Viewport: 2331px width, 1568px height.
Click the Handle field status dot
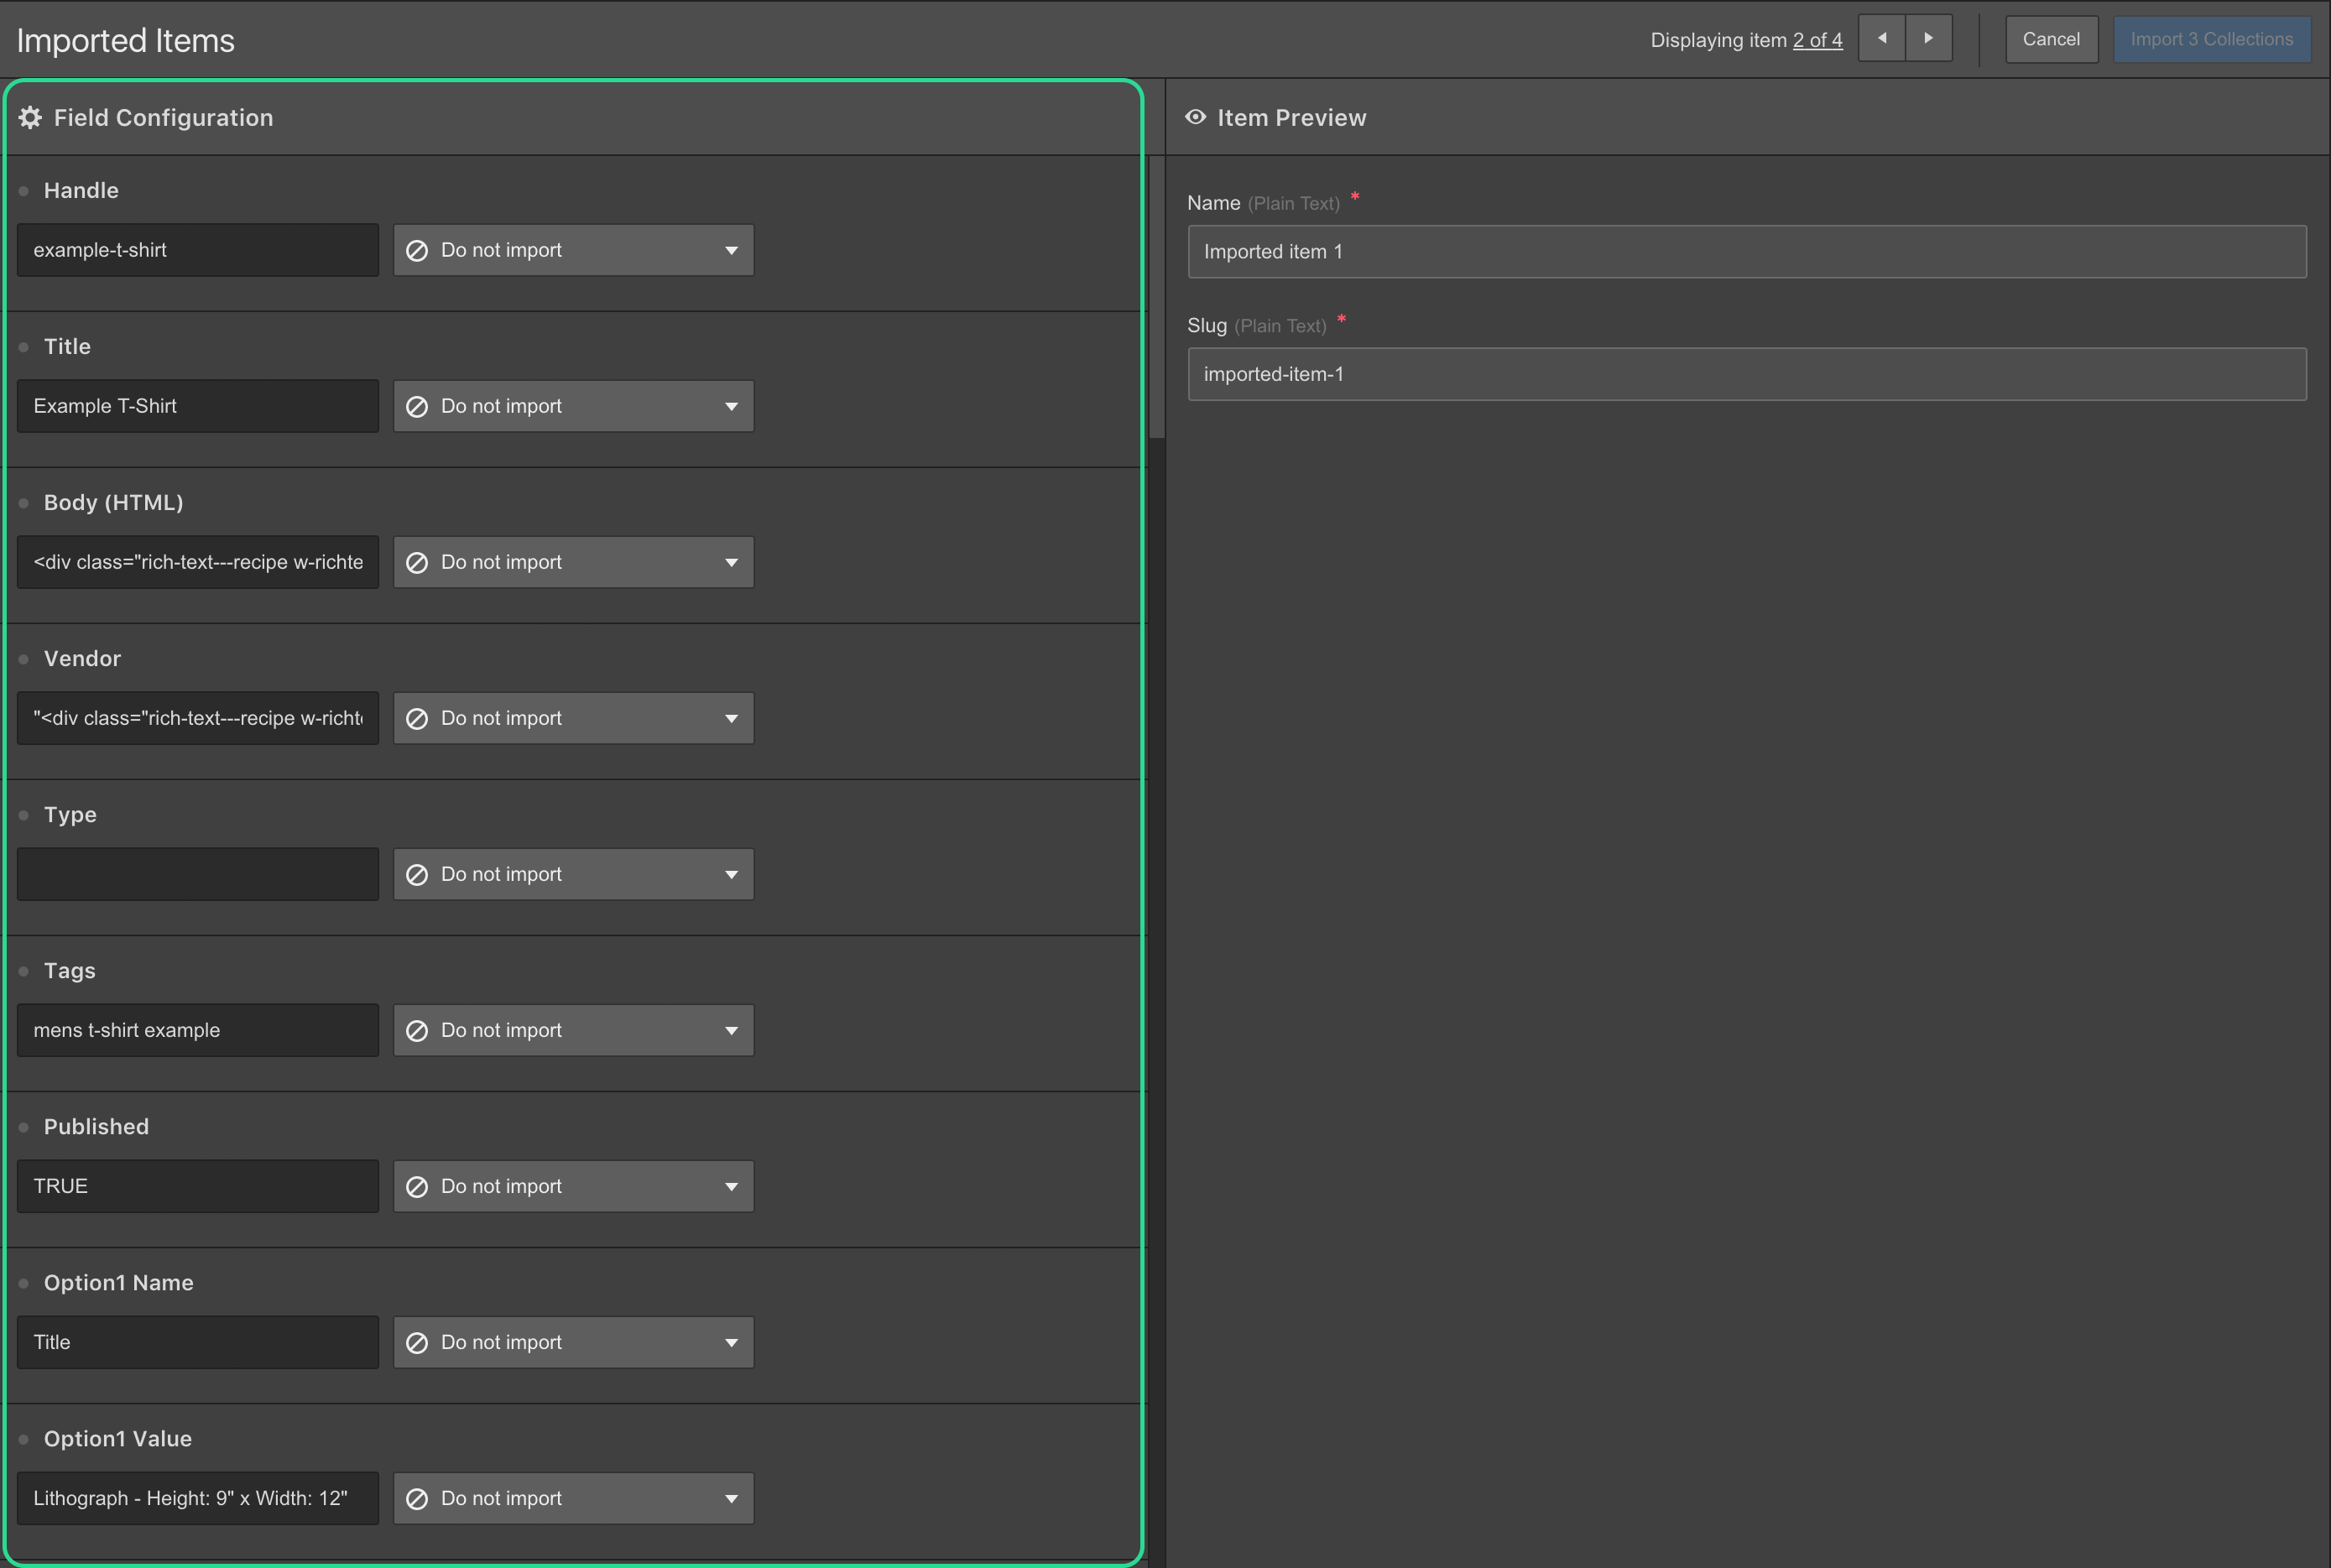[24, 191]
